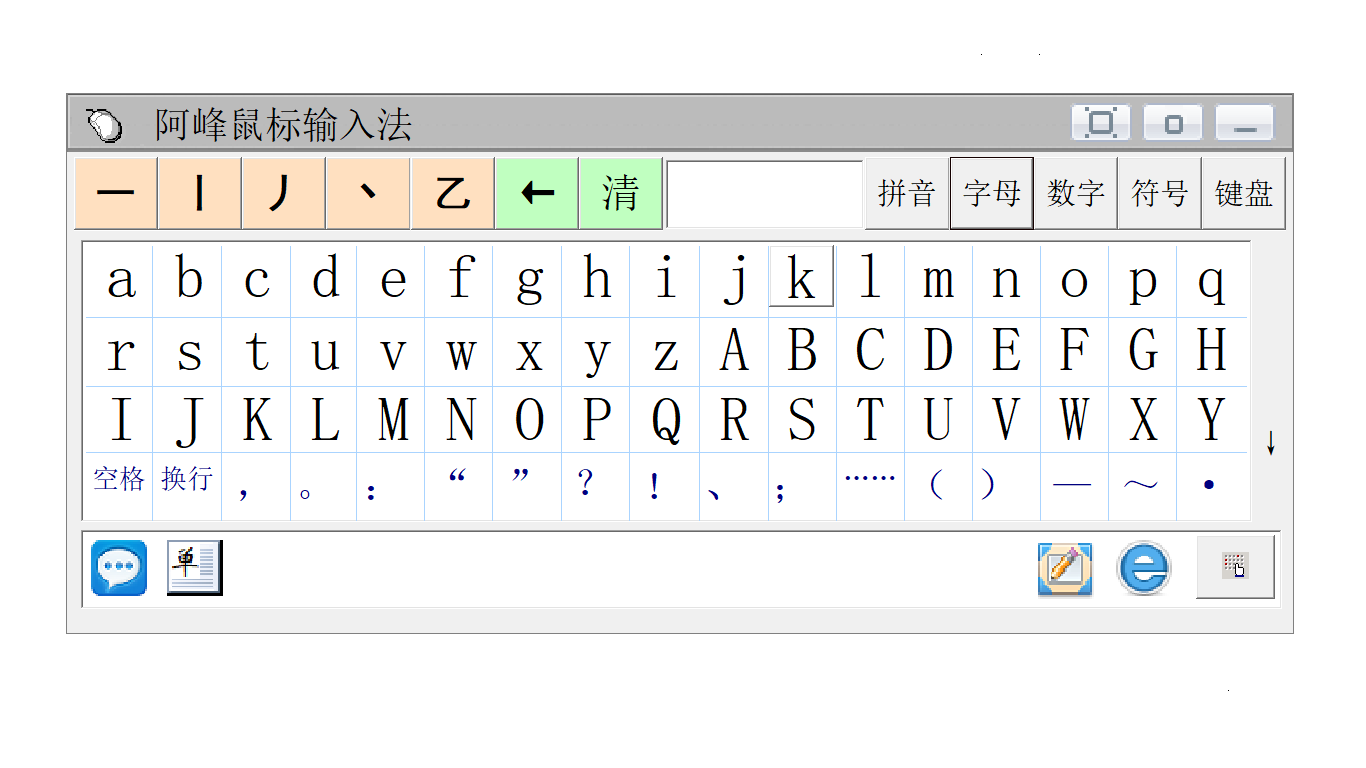The height and width of the screenshot is (768, 1366).
Task: Select the dot stroke 丶 button
Action: pyautogui.click(x=368, y=193)
